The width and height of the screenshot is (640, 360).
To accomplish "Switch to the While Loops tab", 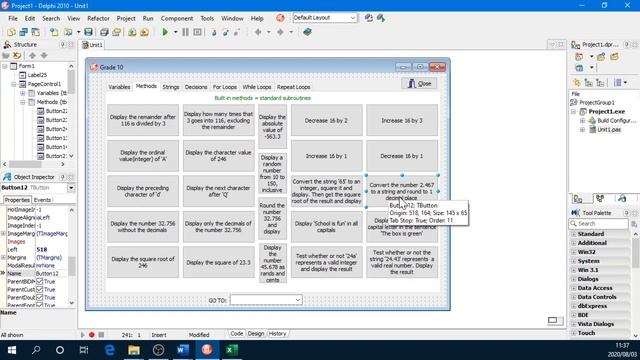I will pos(257,87).
